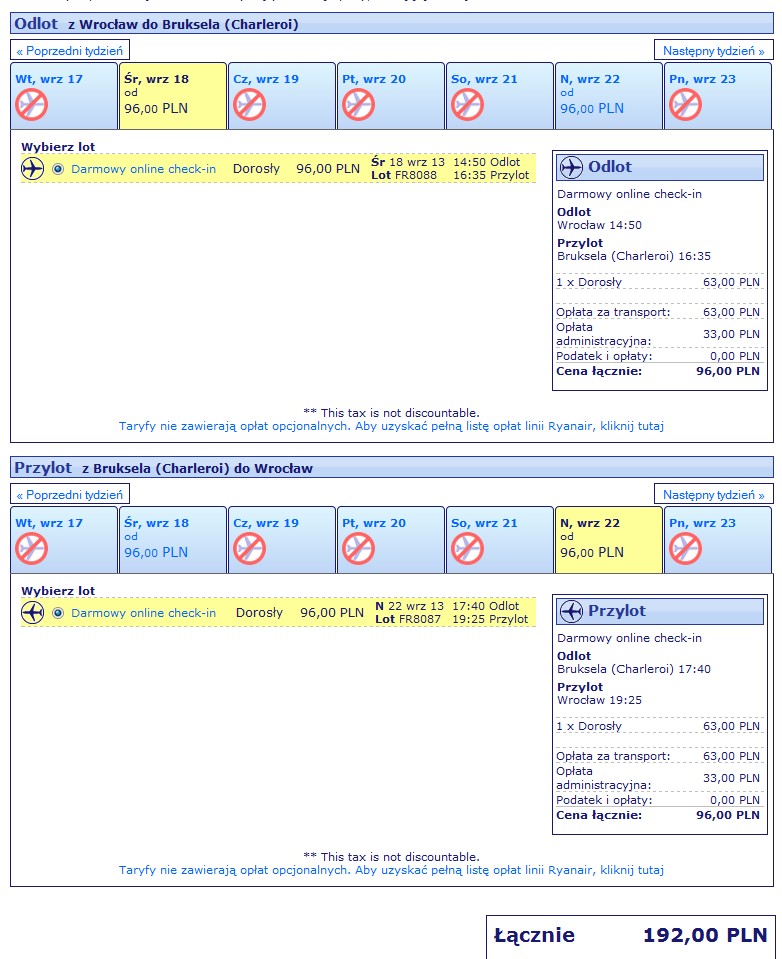Click 'Lot FR8087' flight number text
The image size is (782, 959).
(408, 619)
